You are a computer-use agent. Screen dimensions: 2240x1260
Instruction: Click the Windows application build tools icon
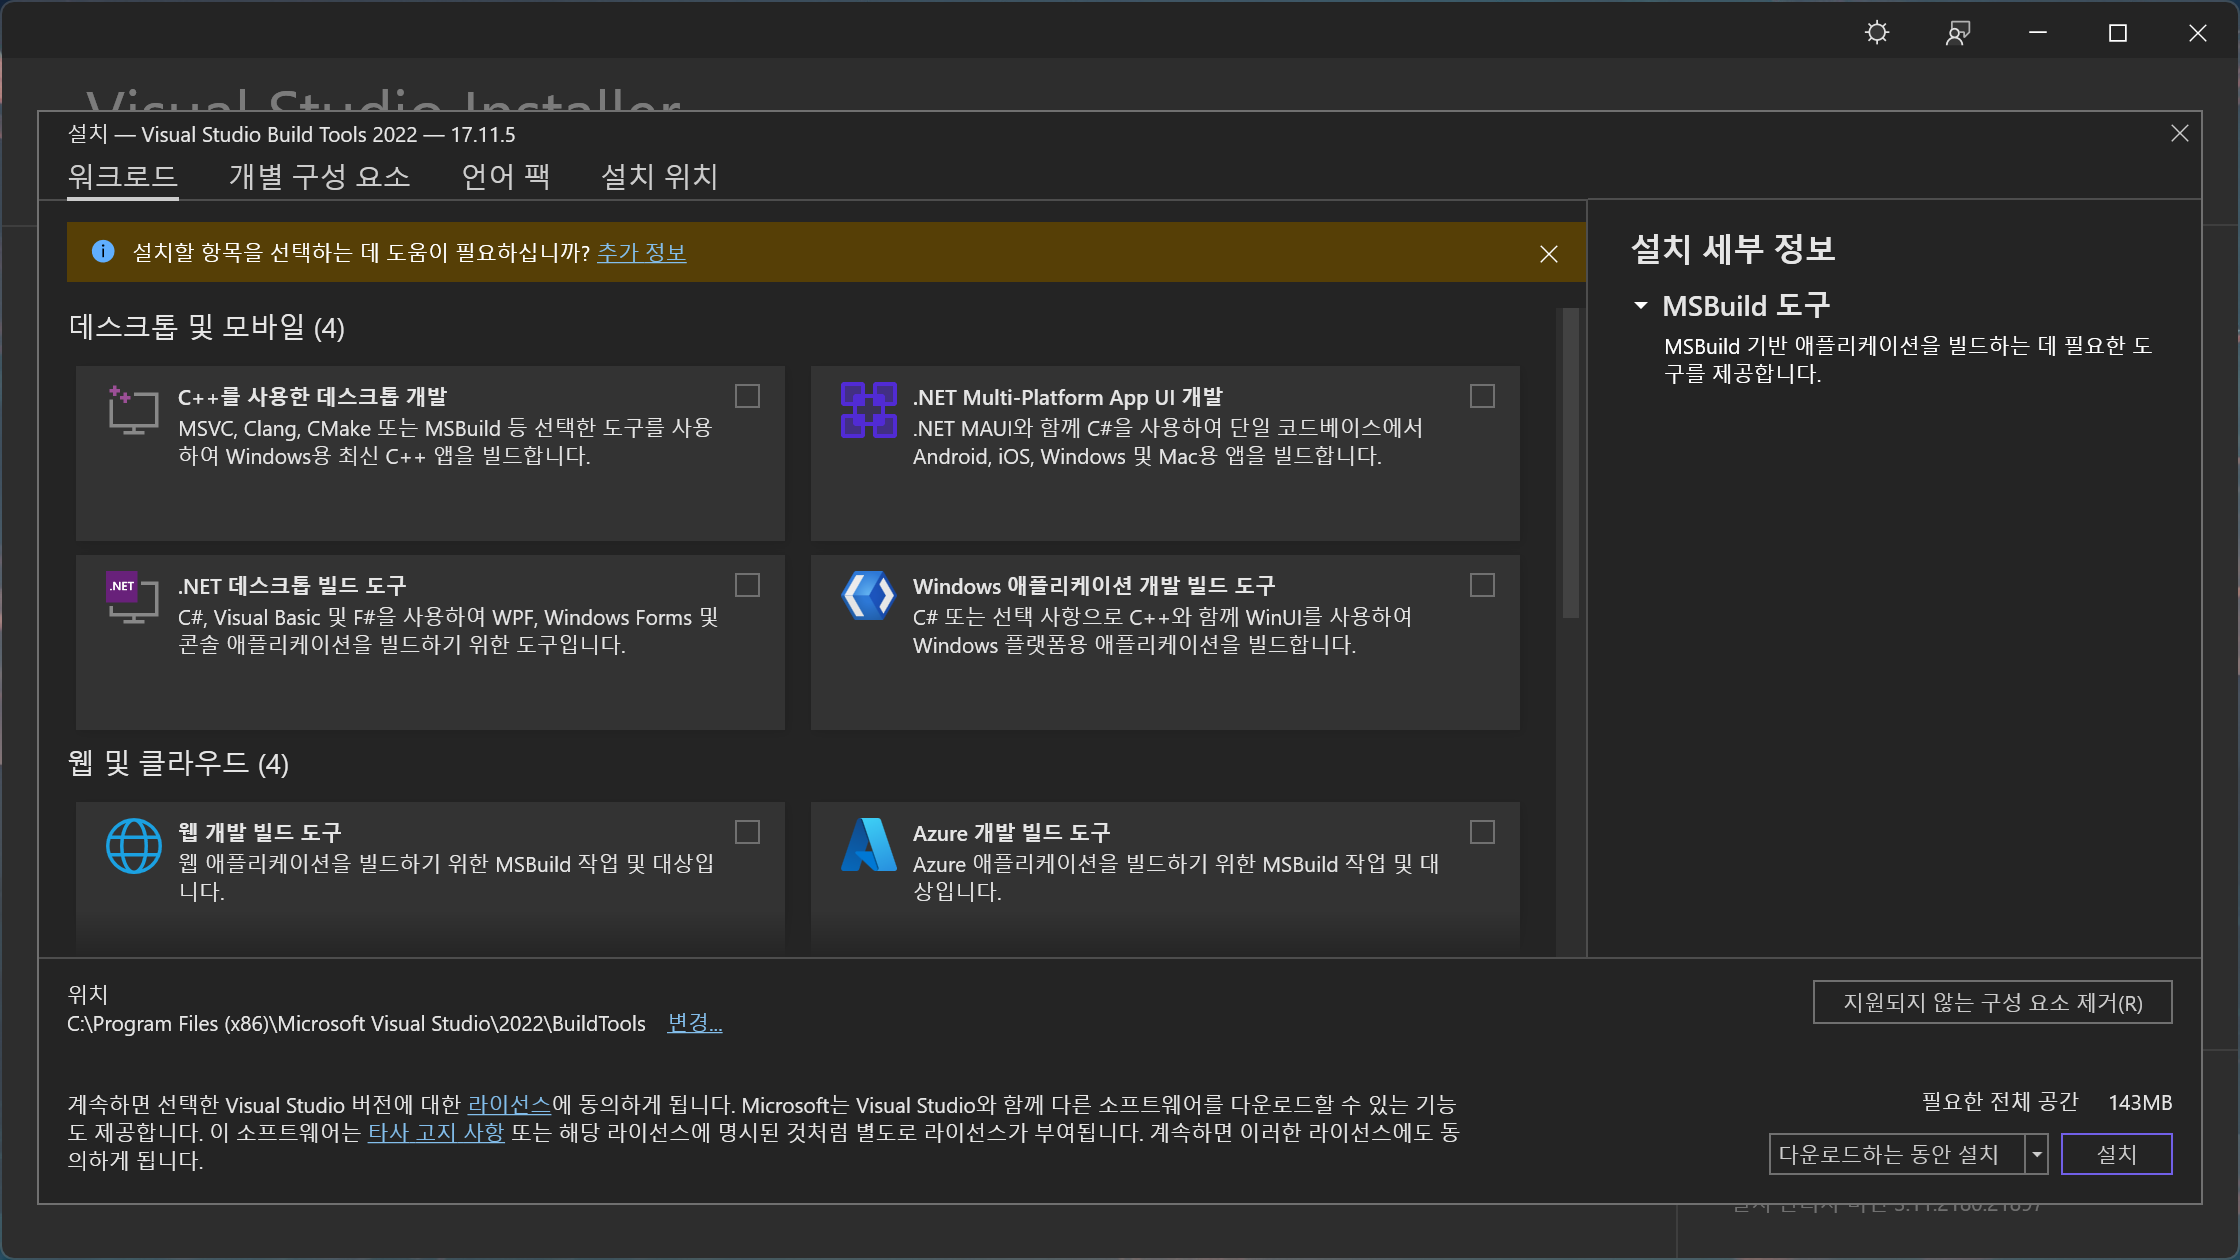point(868,596)
